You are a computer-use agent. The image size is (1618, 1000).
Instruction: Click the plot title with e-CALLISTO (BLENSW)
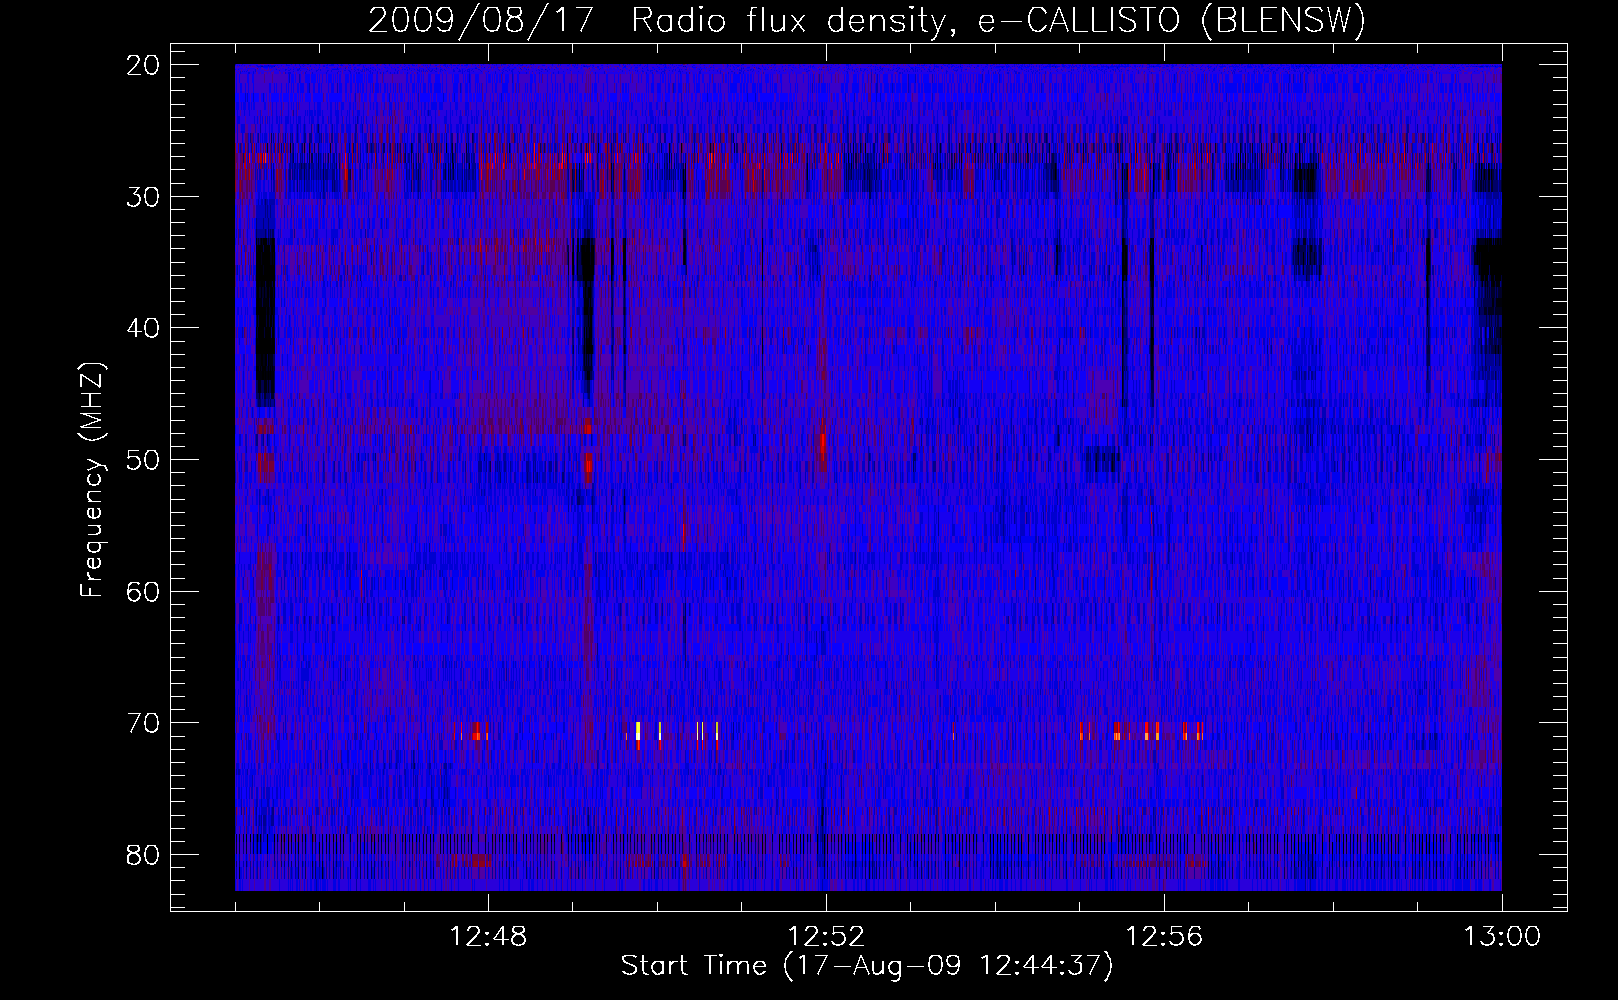pos(867,21)
